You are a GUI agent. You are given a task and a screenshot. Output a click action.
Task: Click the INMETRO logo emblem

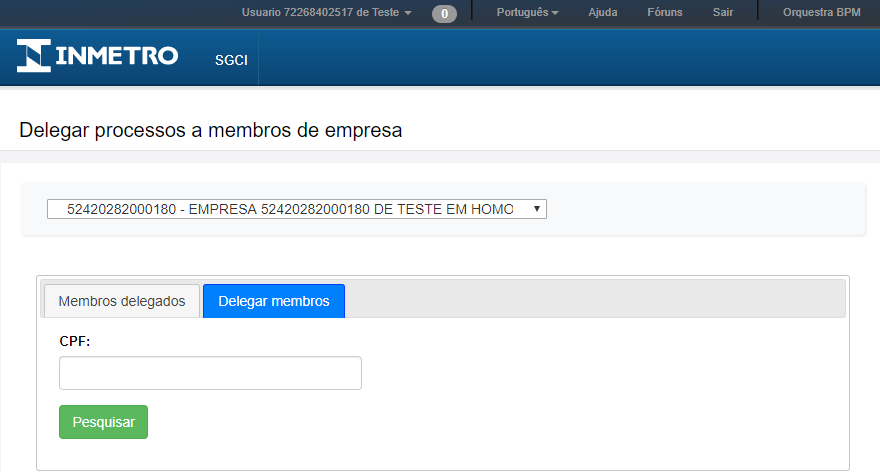(x=33, y=56)
